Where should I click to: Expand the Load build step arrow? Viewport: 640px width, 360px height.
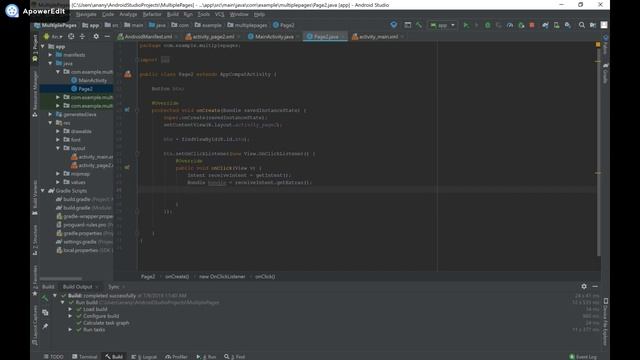point(70,309)
